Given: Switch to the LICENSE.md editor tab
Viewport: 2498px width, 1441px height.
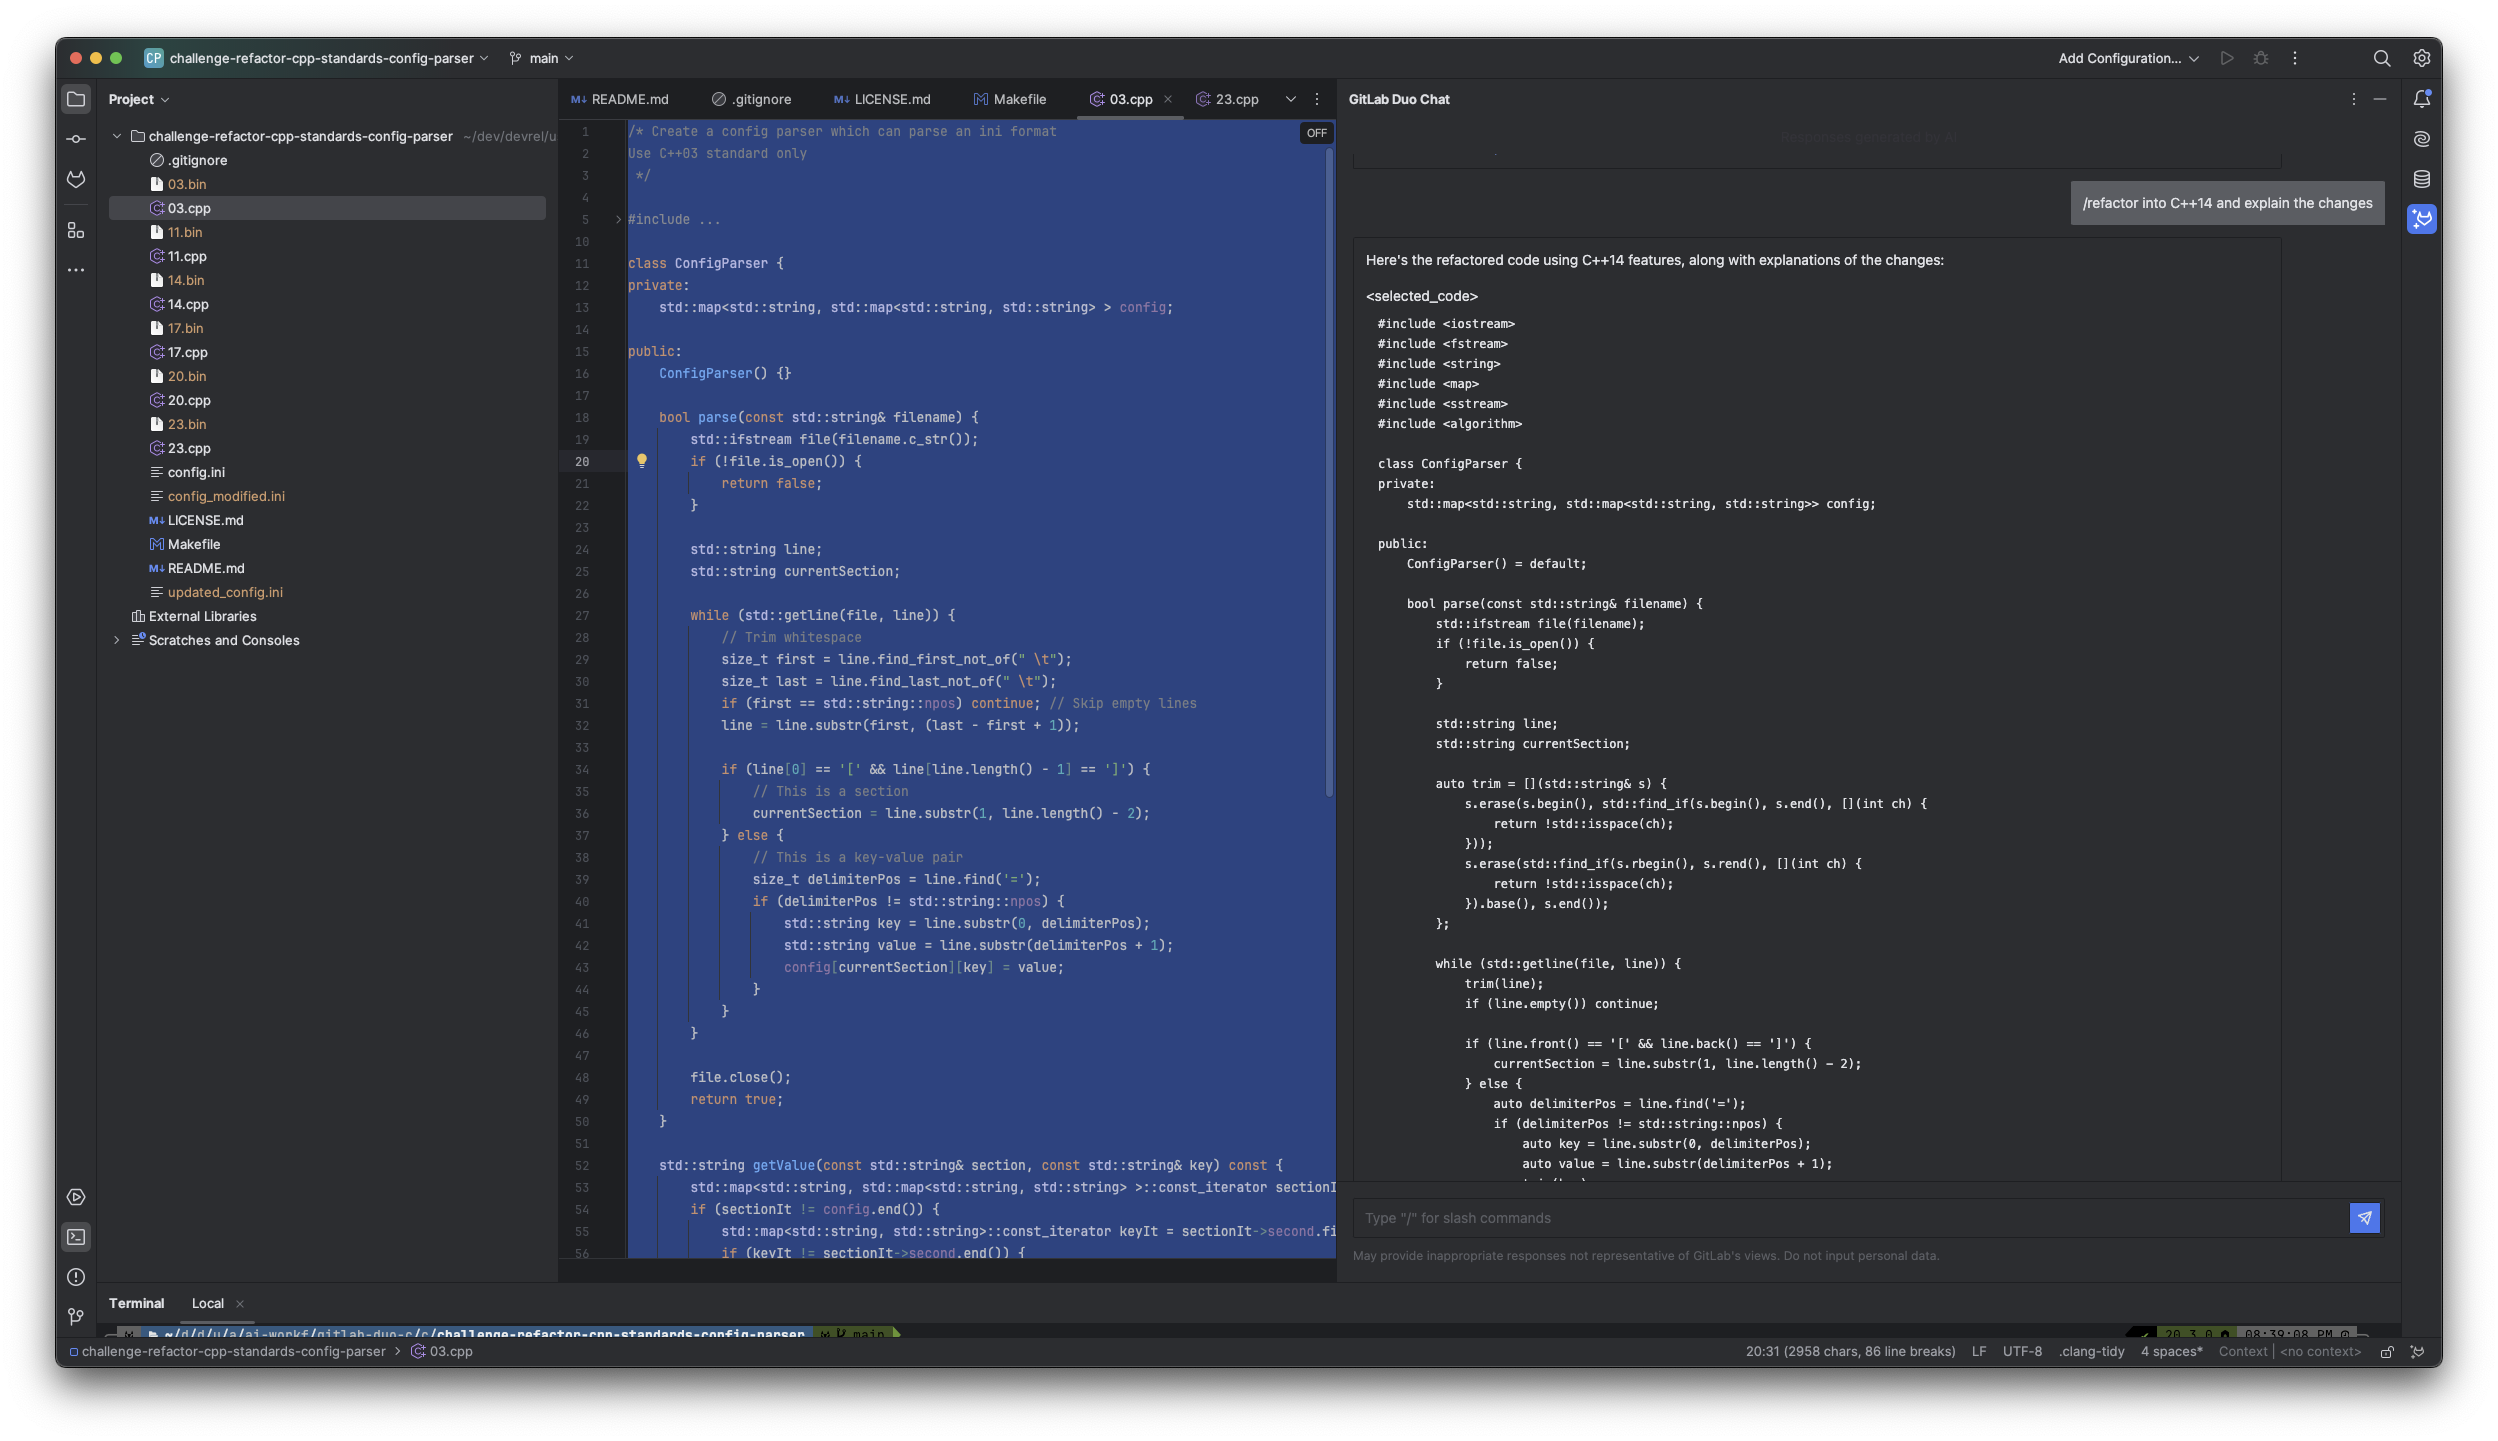Looking at the screenshot, I should 882,99.
